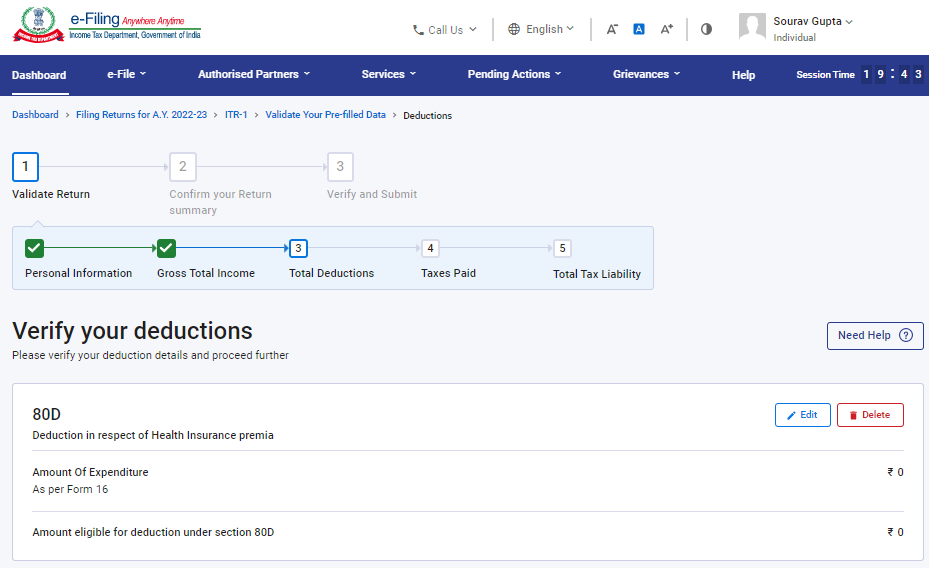Viewport: 929px width, 568px height.
Task: Select step 2 Confirm your Return summary
Action: (183, 167)
